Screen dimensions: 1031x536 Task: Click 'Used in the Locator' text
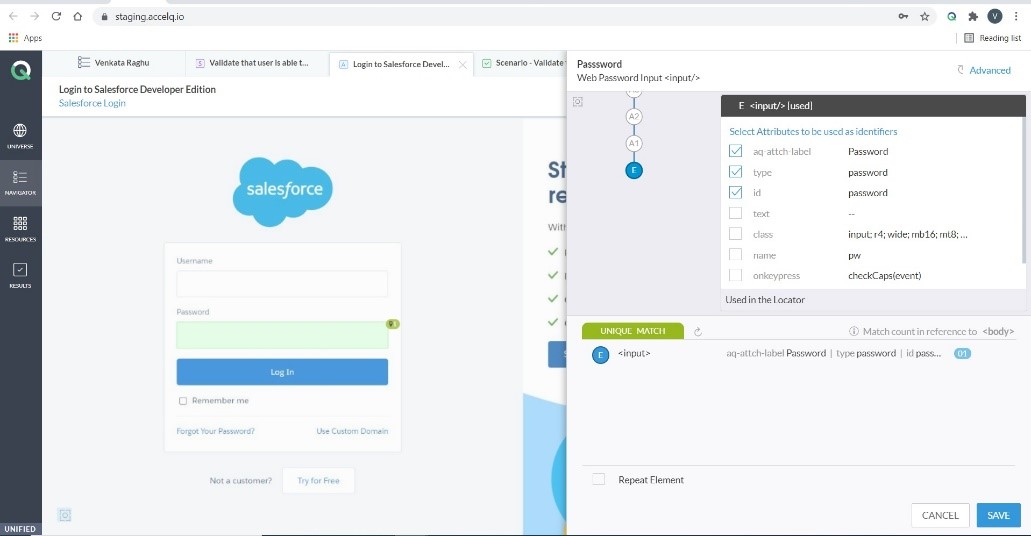click(765, 299)
